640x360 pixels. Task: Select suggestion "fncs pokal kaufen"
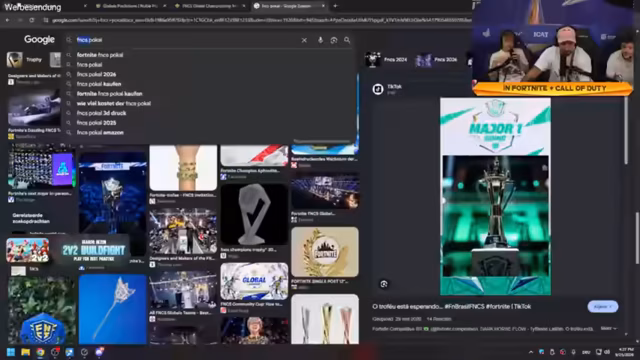tap(99, 84)
